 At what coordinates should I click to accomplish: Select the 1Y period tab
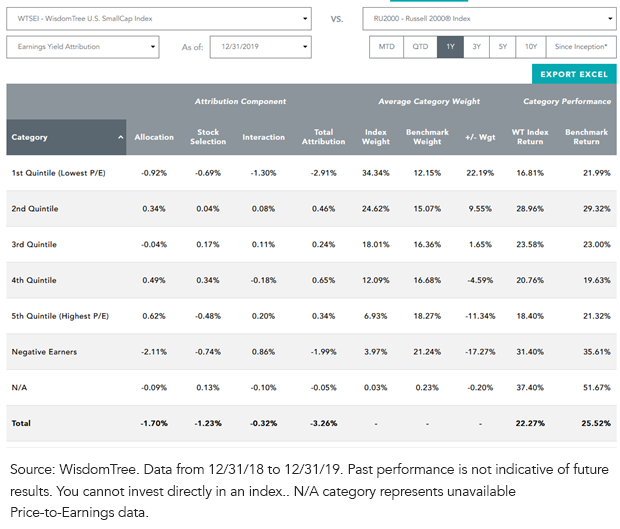pos(450,47)
